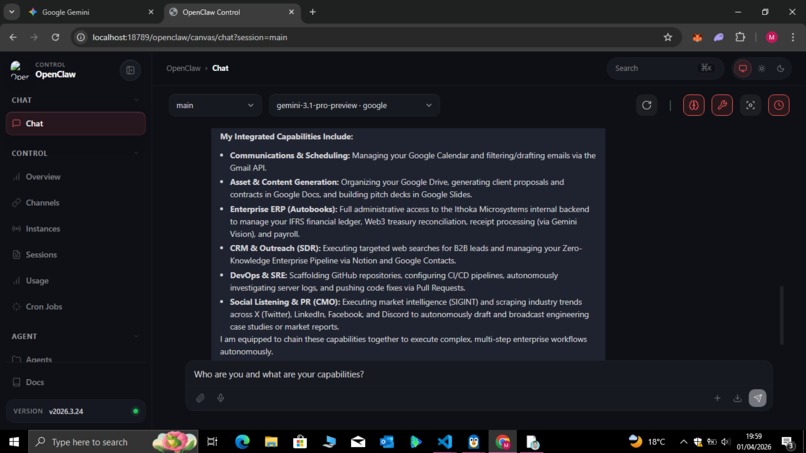Screen dimensions: 806x453
Task: Open Mail app from the taskbar
Action: 358,442
